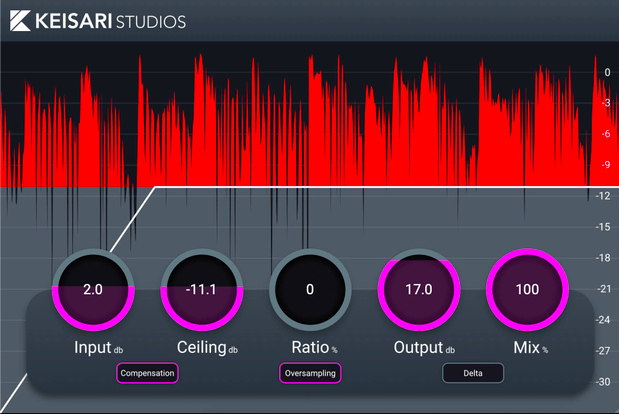Click the -6 dB scale mark
This screenshot has height=414, width=619.
[606, 134]
